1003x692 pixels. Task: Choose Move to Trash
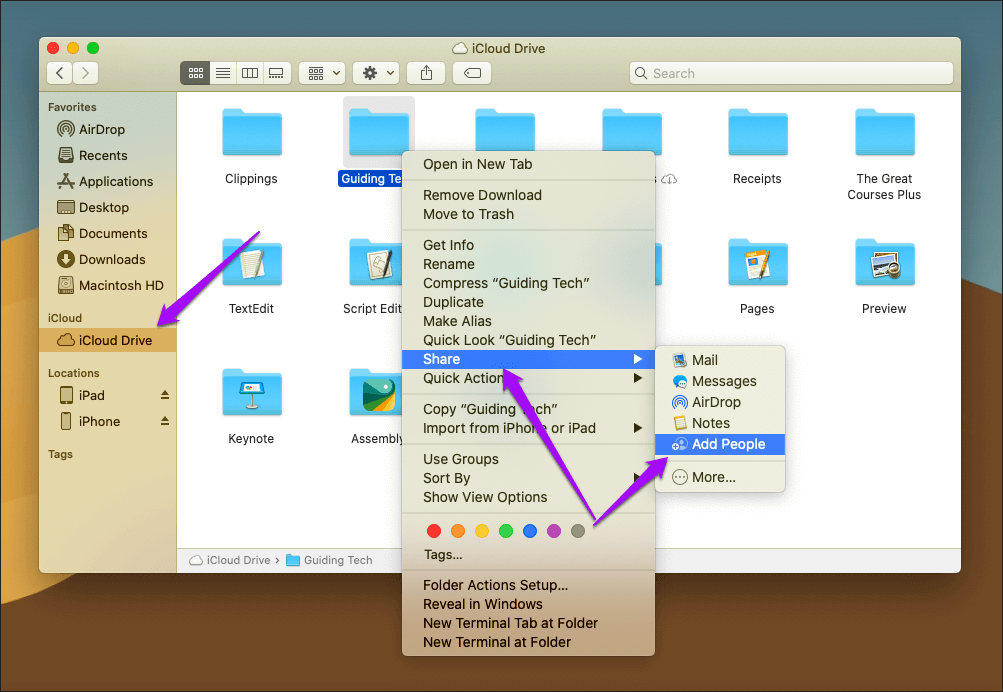click(528, 214)
